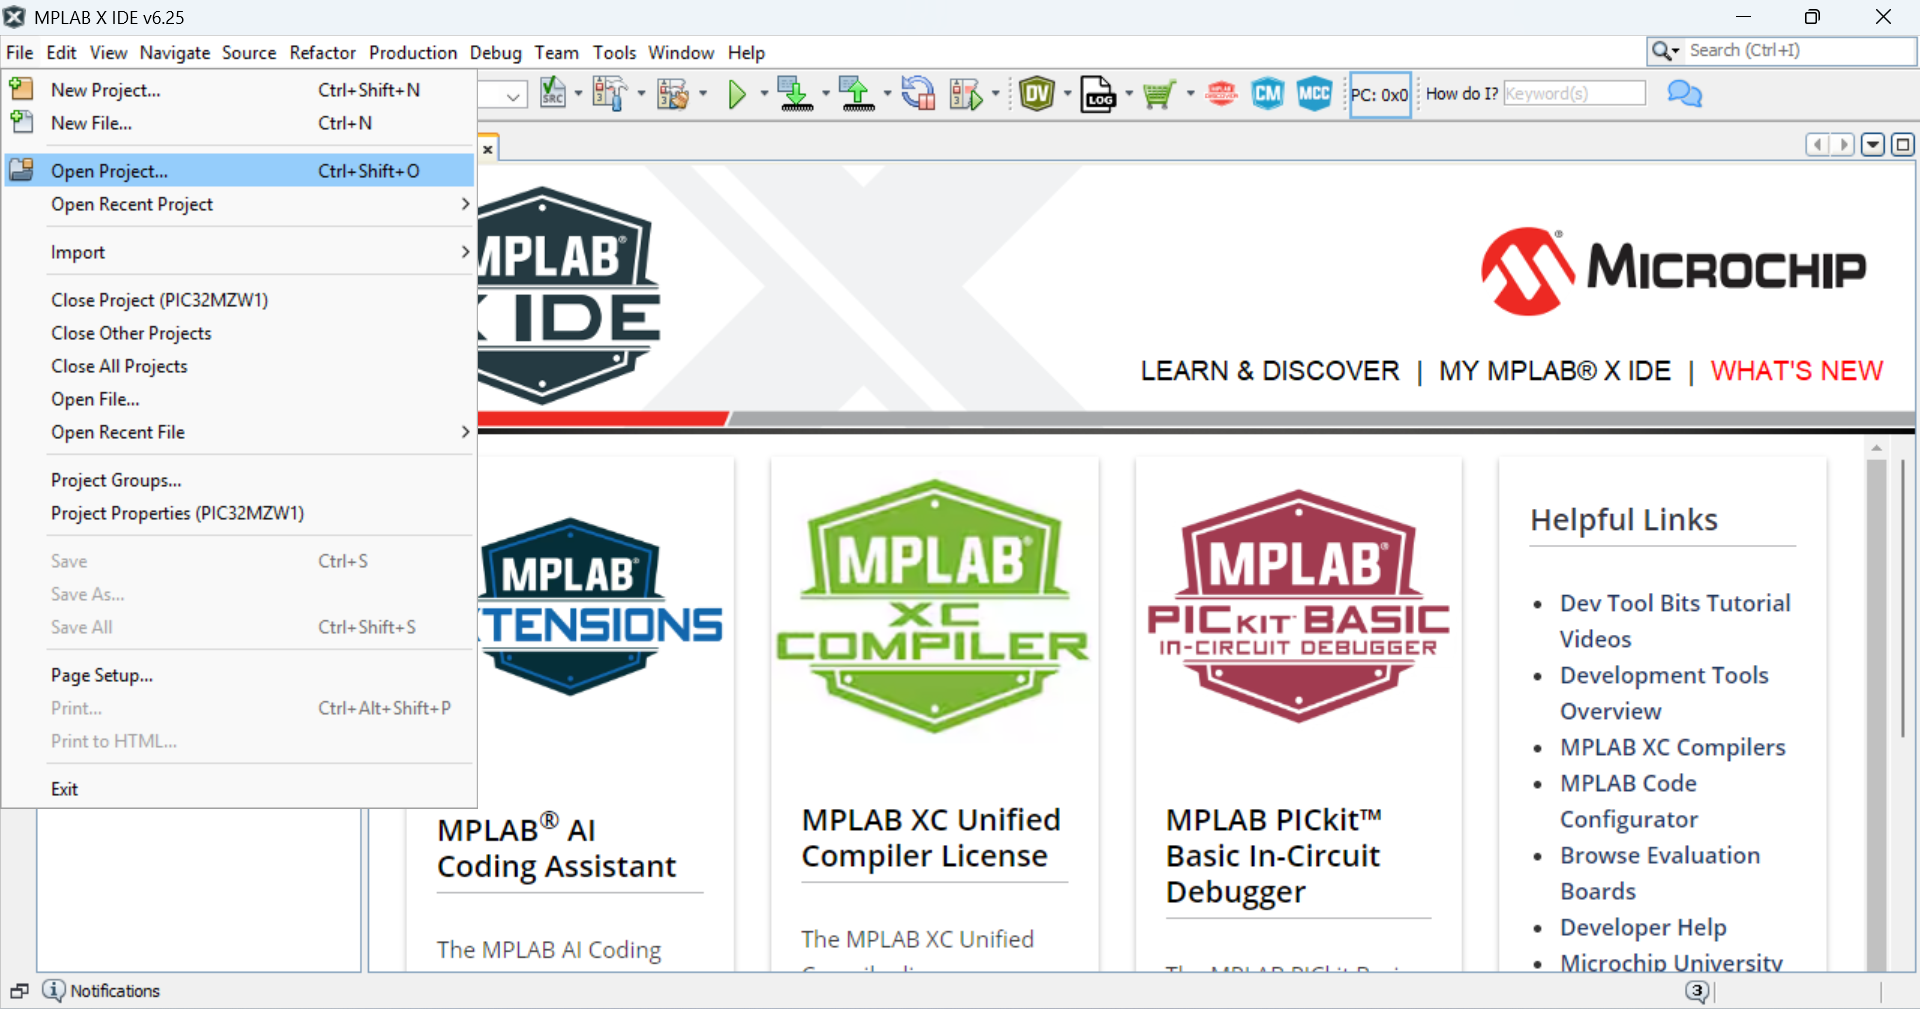Open the MY MPLAB X IDE tab

click(1555, 371)
